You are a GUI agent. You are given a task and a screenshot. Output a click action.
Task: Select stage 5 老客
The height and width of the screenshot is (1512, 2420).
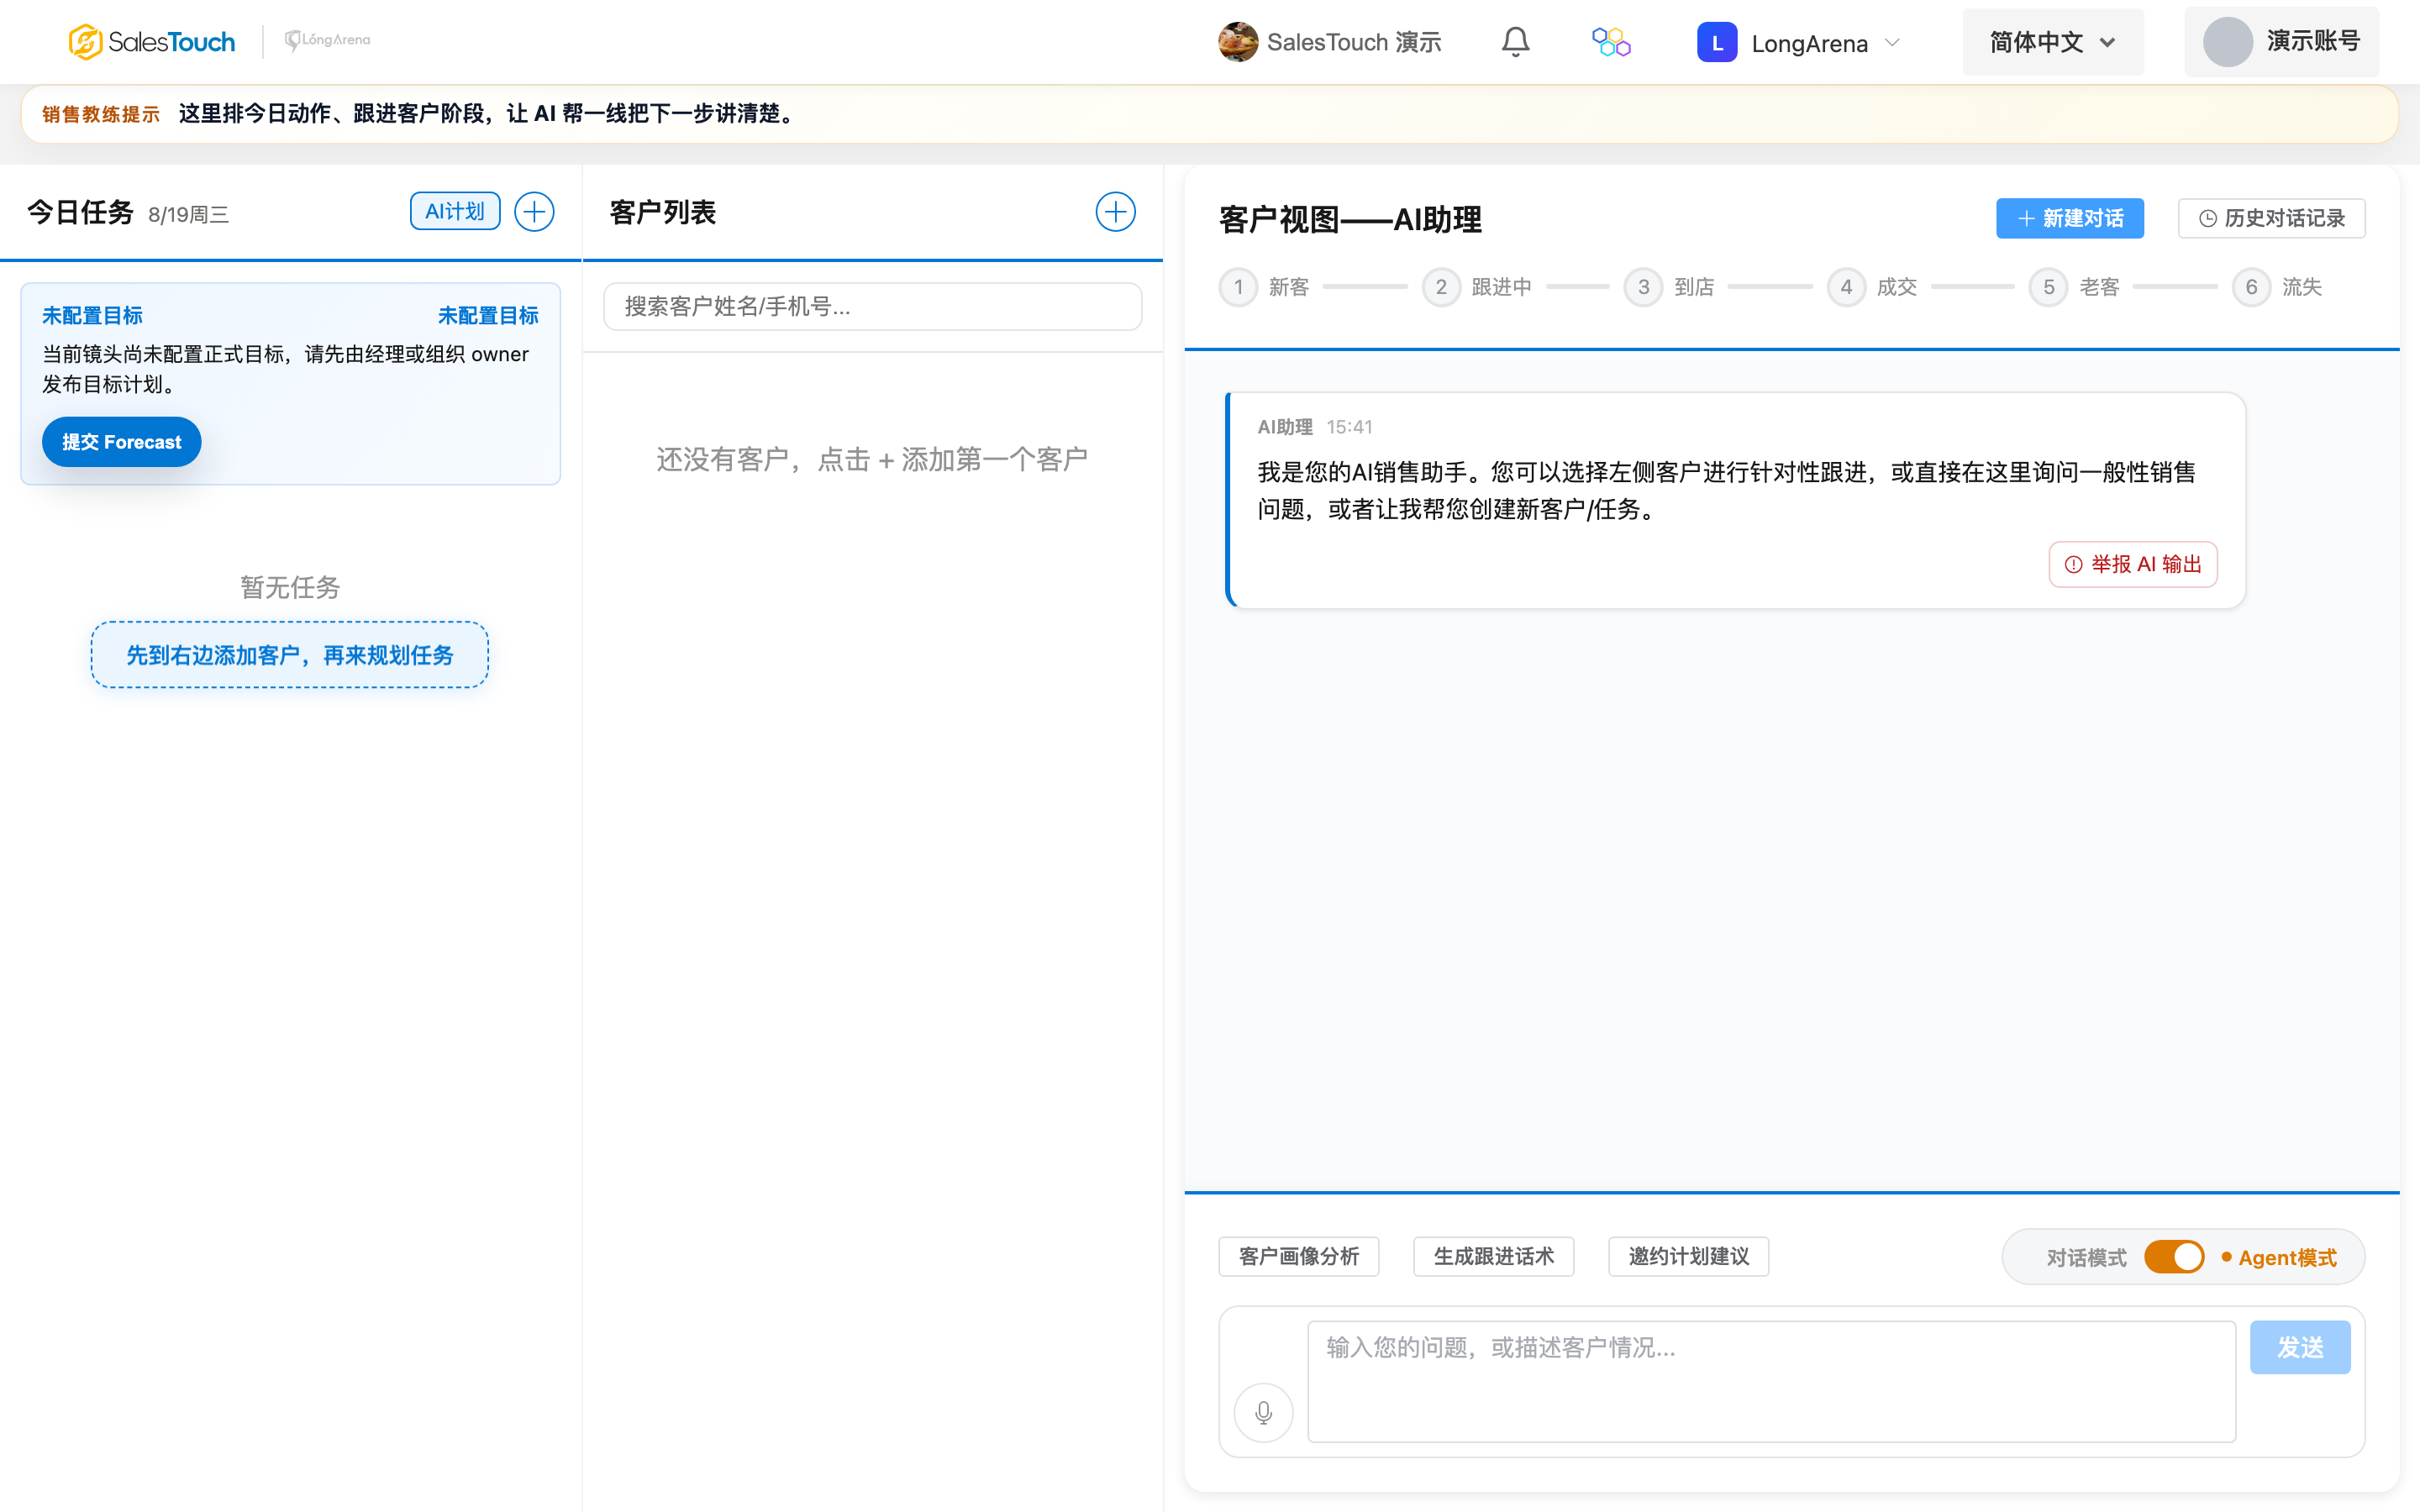click(x=2074, y=287)
